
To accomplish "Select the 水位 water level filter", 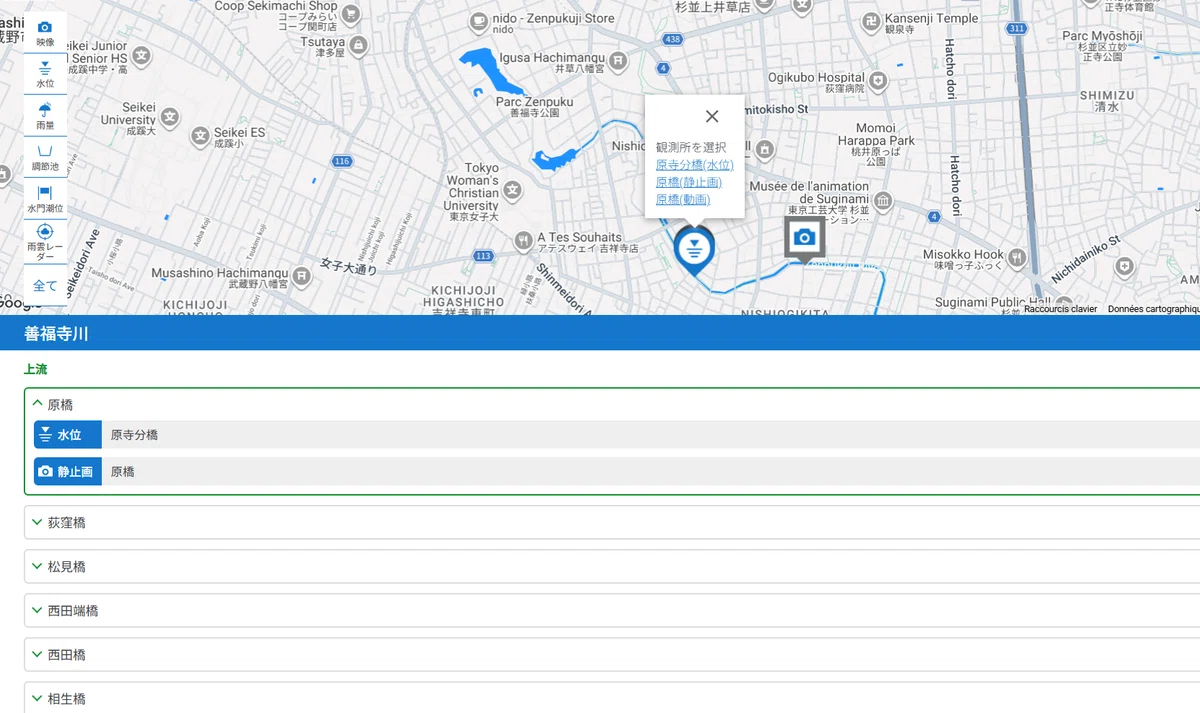I will 45,74.
